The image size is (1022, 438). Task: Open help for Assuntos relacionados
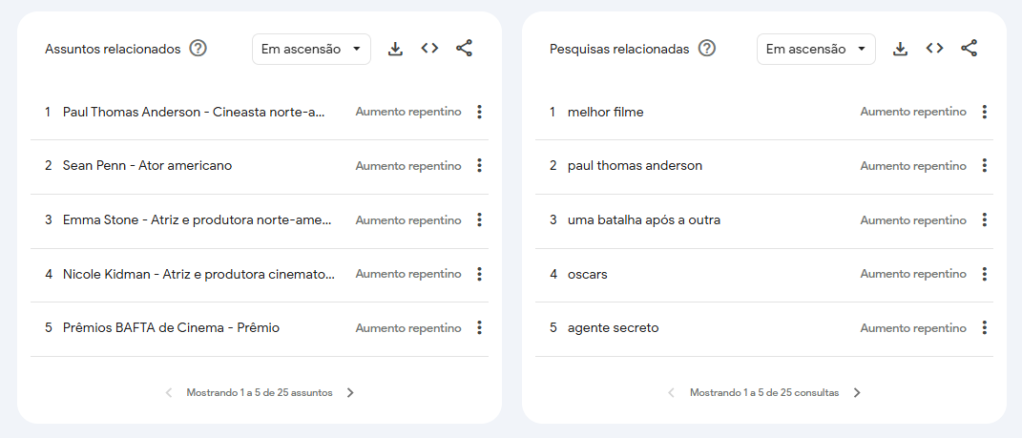(198, 49)
